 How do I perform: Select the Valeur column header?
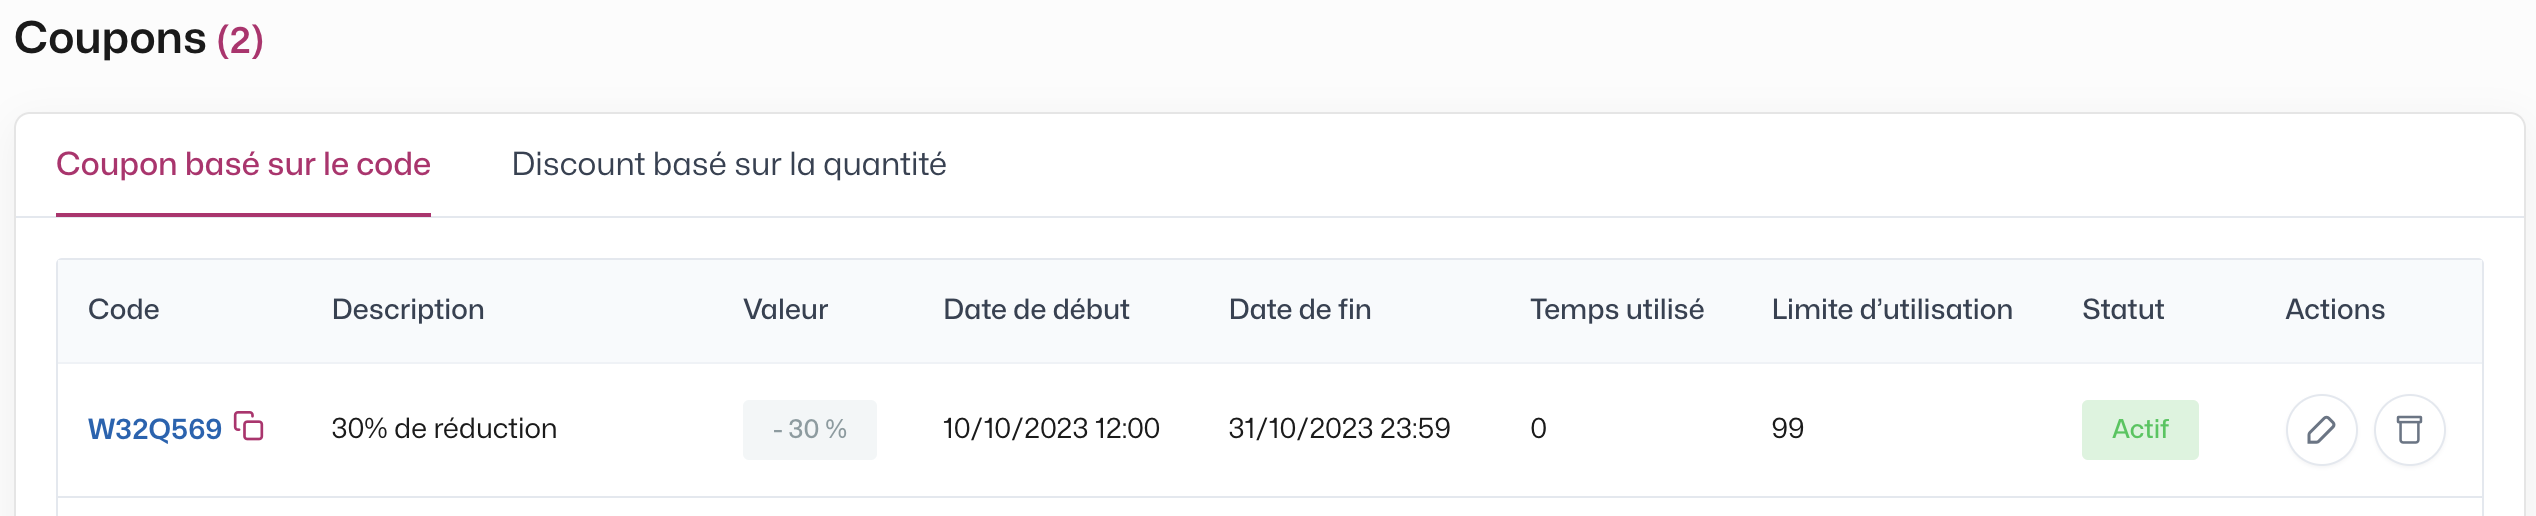tap(786, 310)
